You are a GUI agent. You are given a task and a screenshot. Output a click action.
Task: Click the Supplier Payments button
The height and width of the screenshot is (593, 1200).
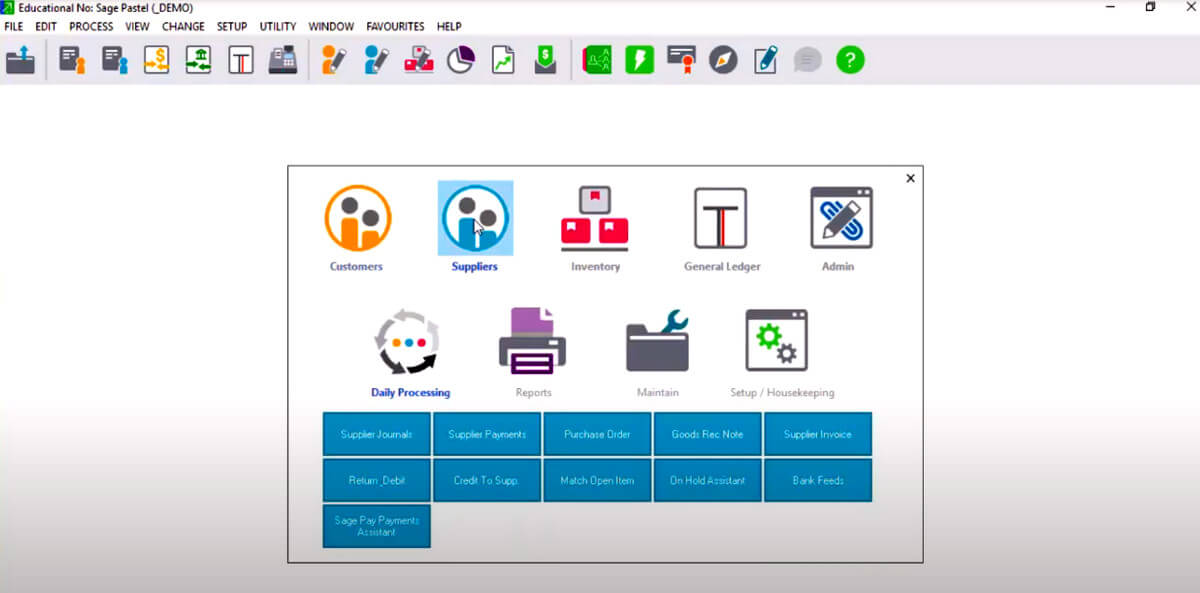click(x=487, y=434)
